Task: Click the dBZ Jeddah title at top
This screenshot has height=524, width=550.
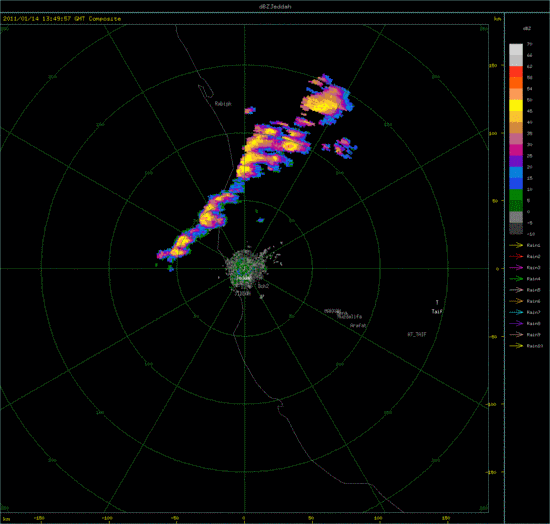Action: click(275, 6)
